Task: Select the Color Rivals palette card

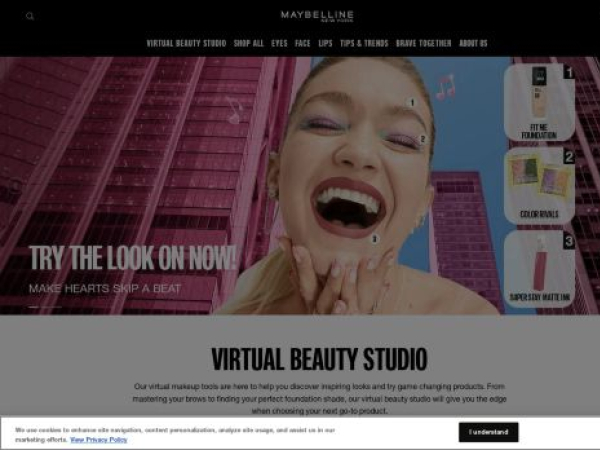Action: (x=539, y=186)
